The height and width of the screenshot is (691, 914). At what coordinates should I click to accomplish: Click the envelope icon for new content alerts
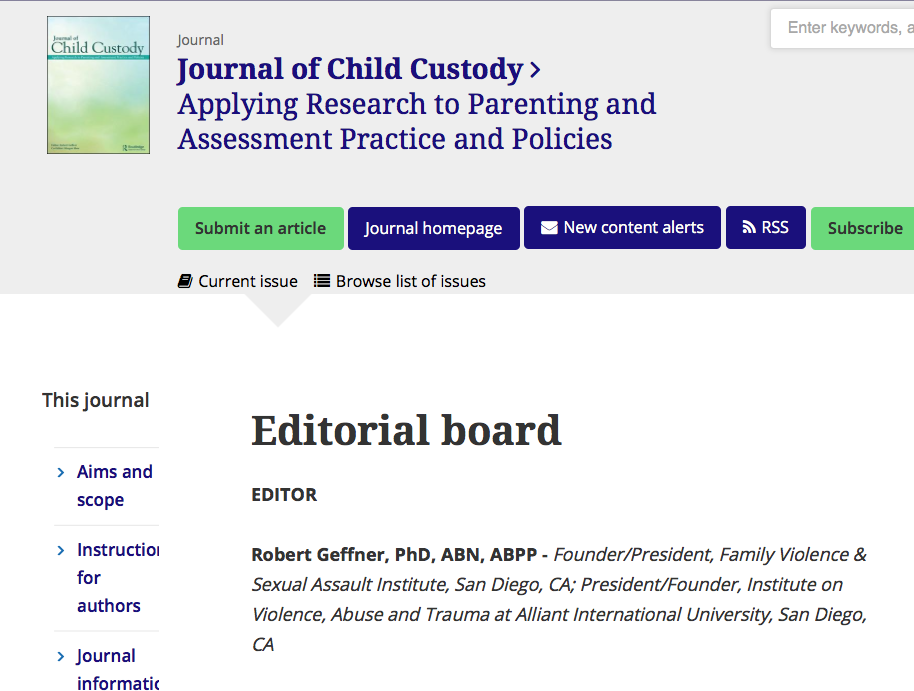click(x=549, y=228)
